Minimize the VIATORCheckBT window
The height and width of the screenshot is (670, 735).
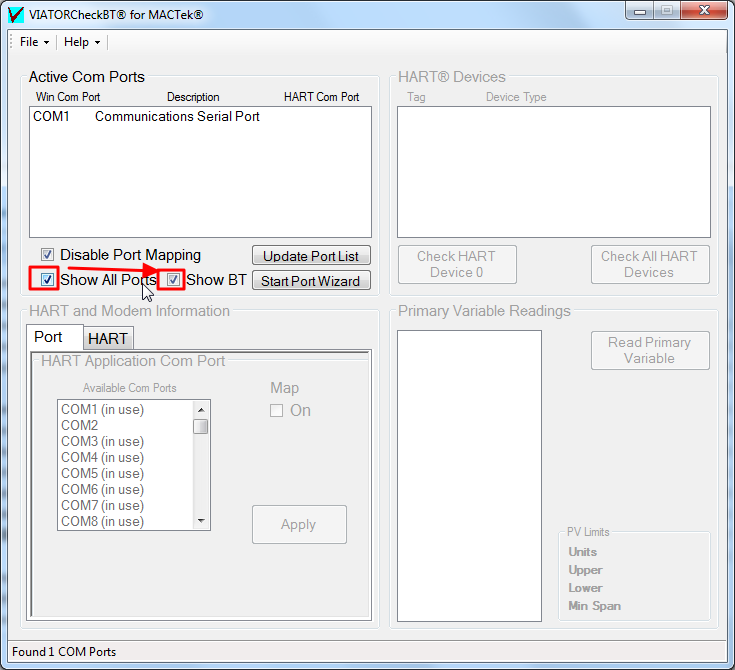pyautogui.click(x=639, y=11)
